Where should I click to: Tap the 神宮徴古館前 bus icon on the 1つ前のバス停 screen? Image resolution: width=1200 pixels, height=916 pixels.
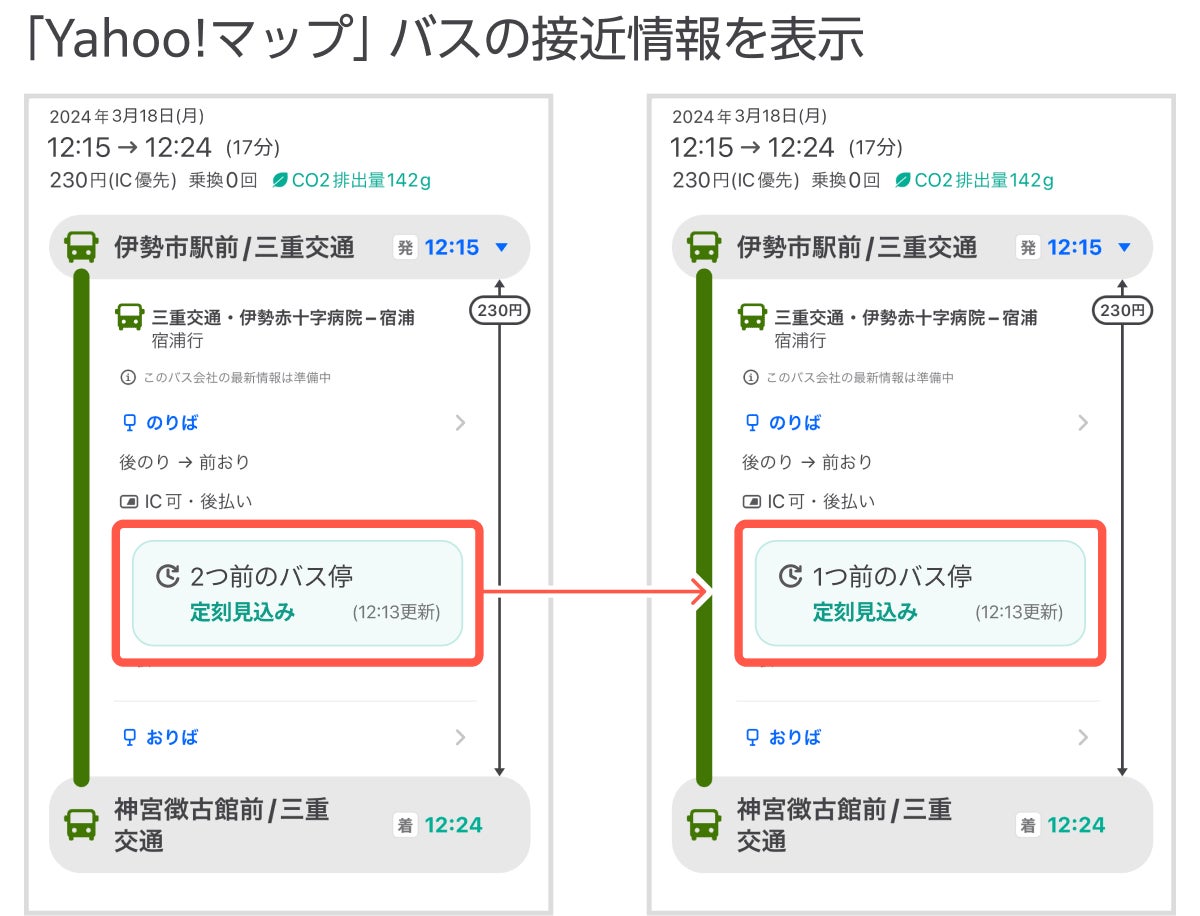(x=704, y=825)
